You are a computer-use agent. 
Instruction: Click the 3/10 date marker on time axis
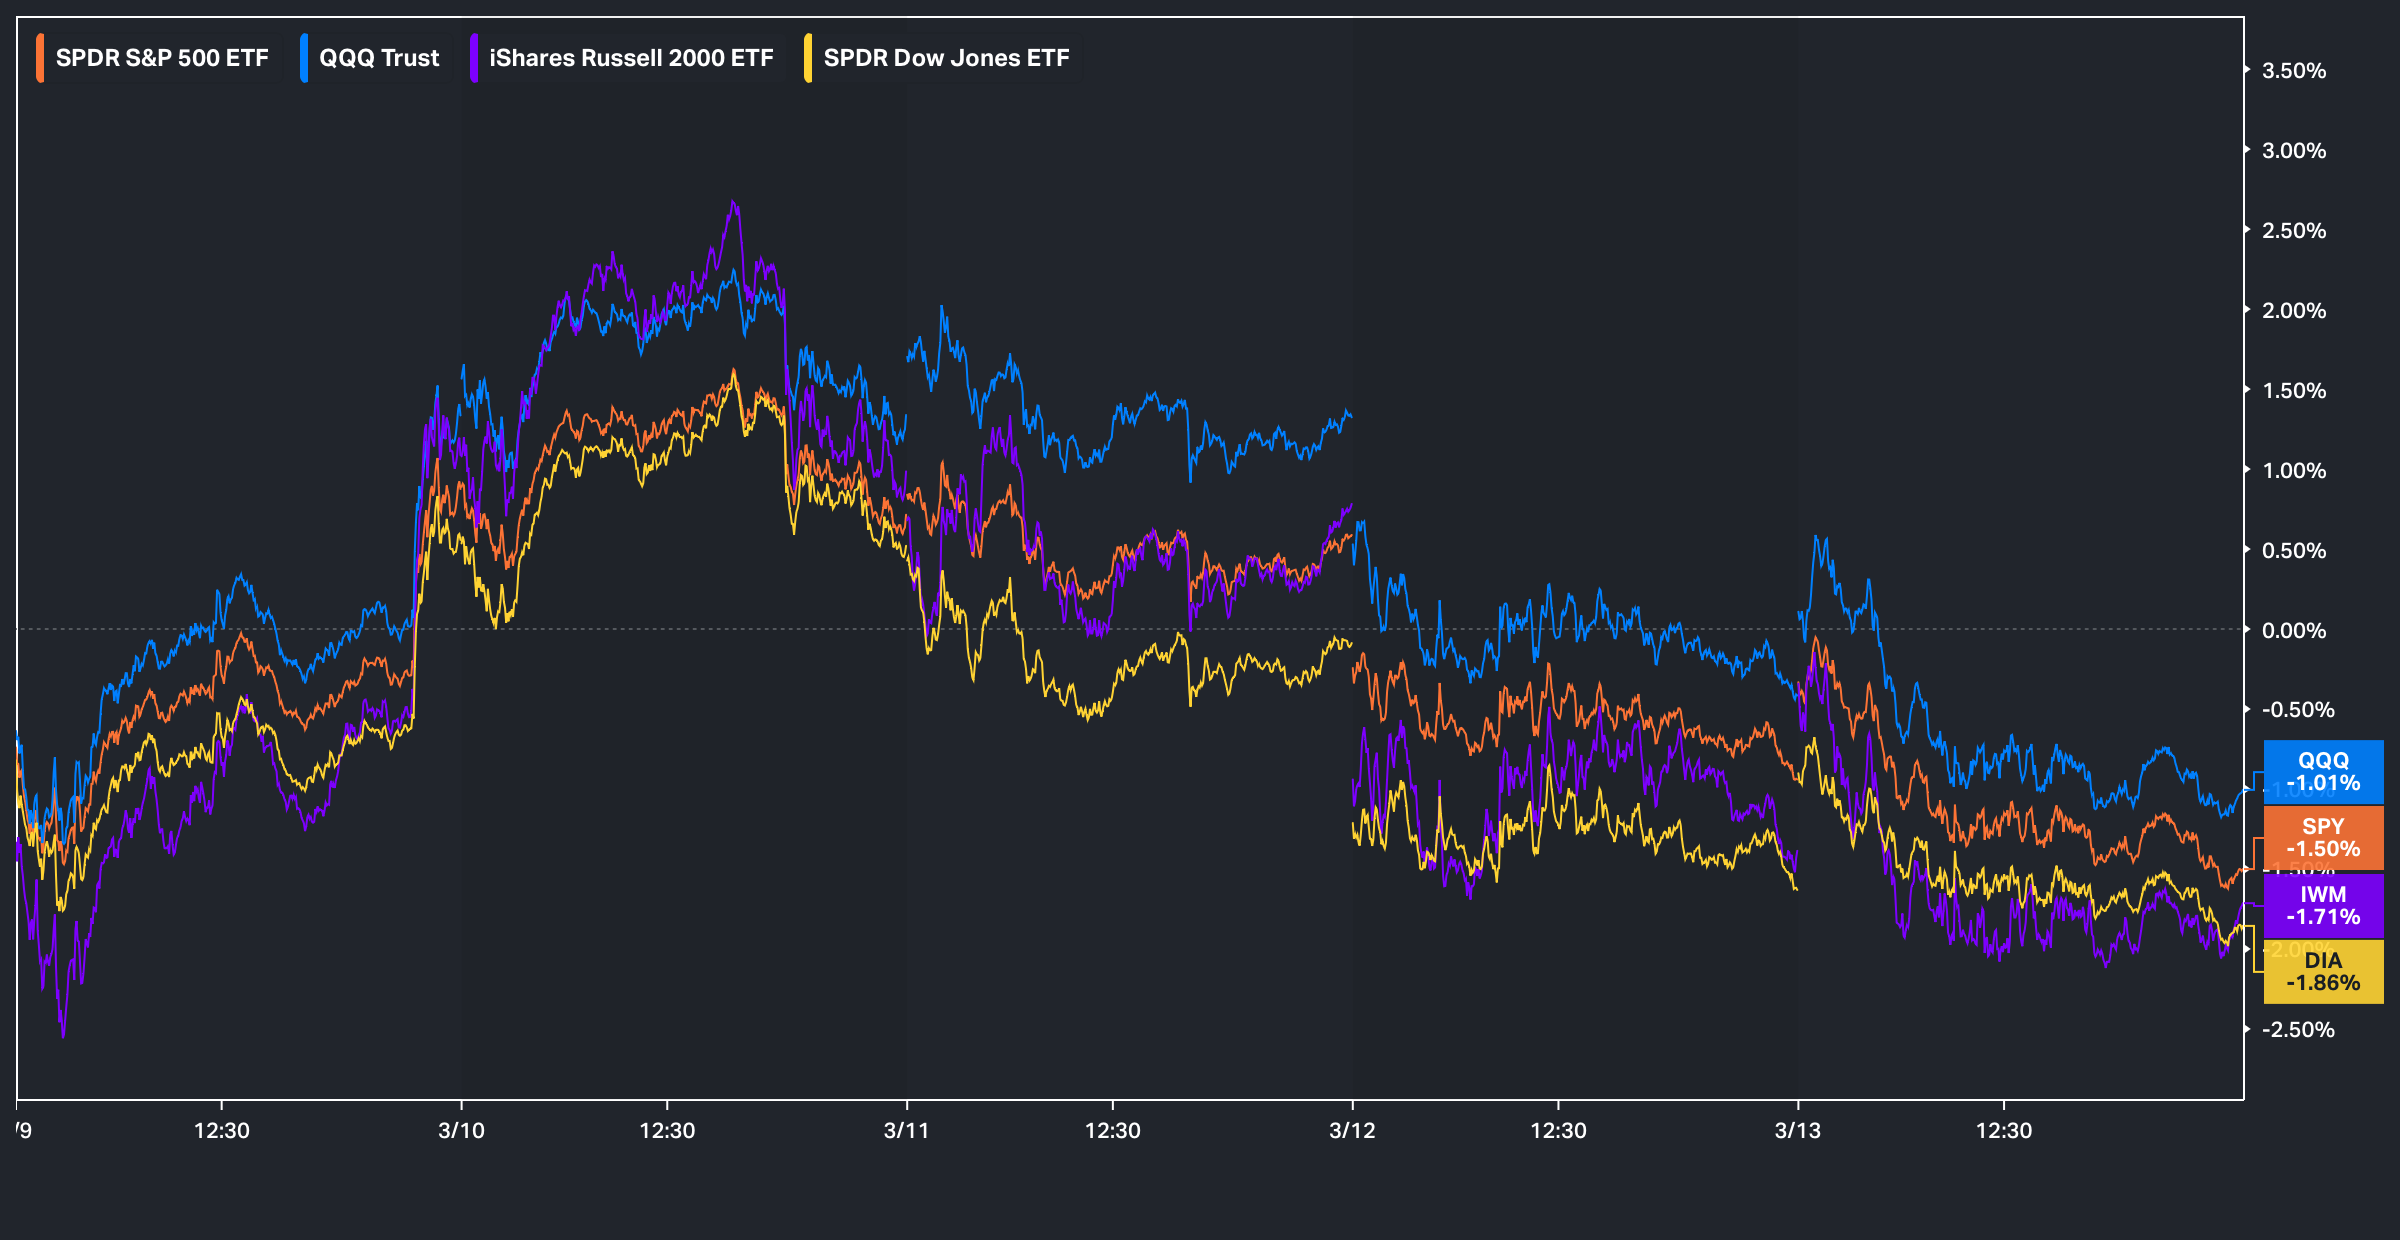coord(461,1130)
